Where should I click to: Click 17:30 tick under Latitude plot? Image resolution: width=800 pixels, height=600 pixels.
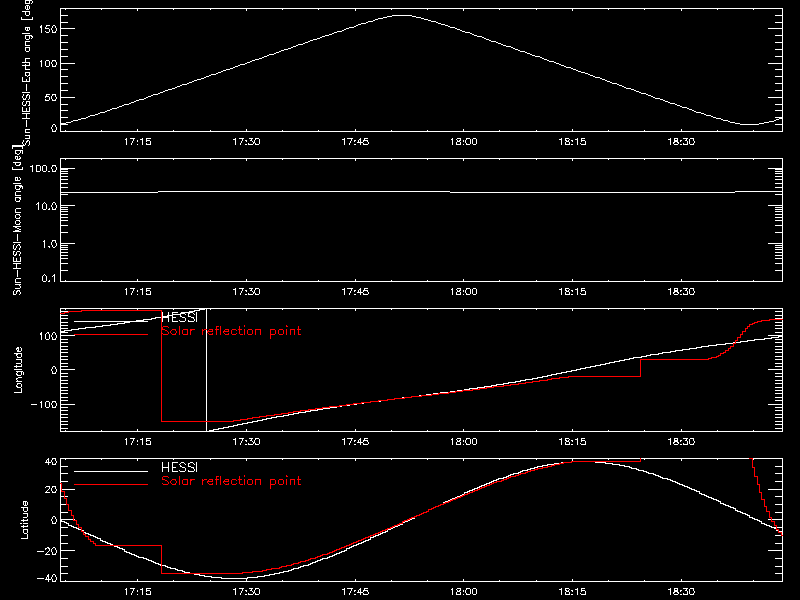pos(246,592)
